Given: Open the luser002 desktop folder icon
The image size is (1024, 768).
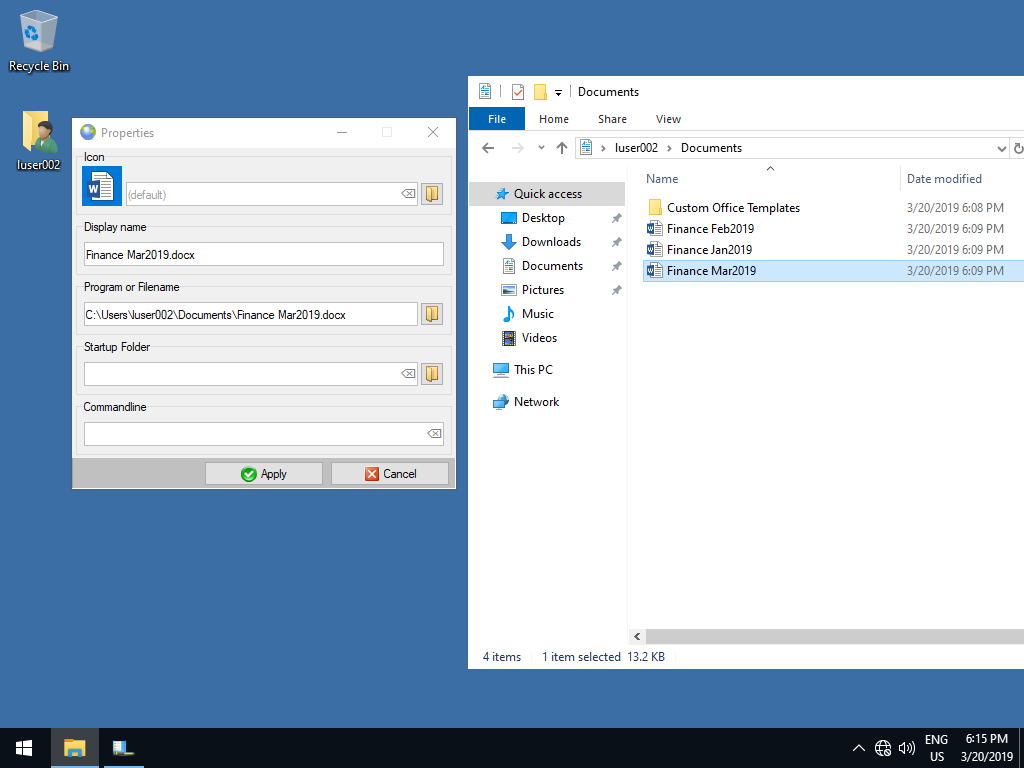Looking at the screenshot, I should [38, 140].
